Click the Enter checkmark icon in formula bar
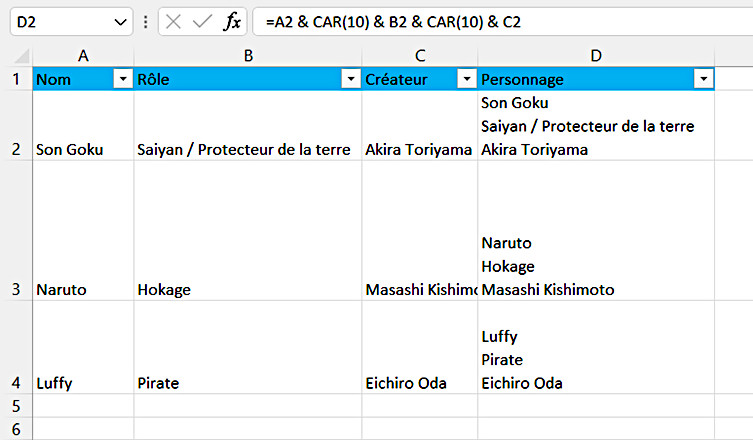Screen dimensions: 753x440 202,22
